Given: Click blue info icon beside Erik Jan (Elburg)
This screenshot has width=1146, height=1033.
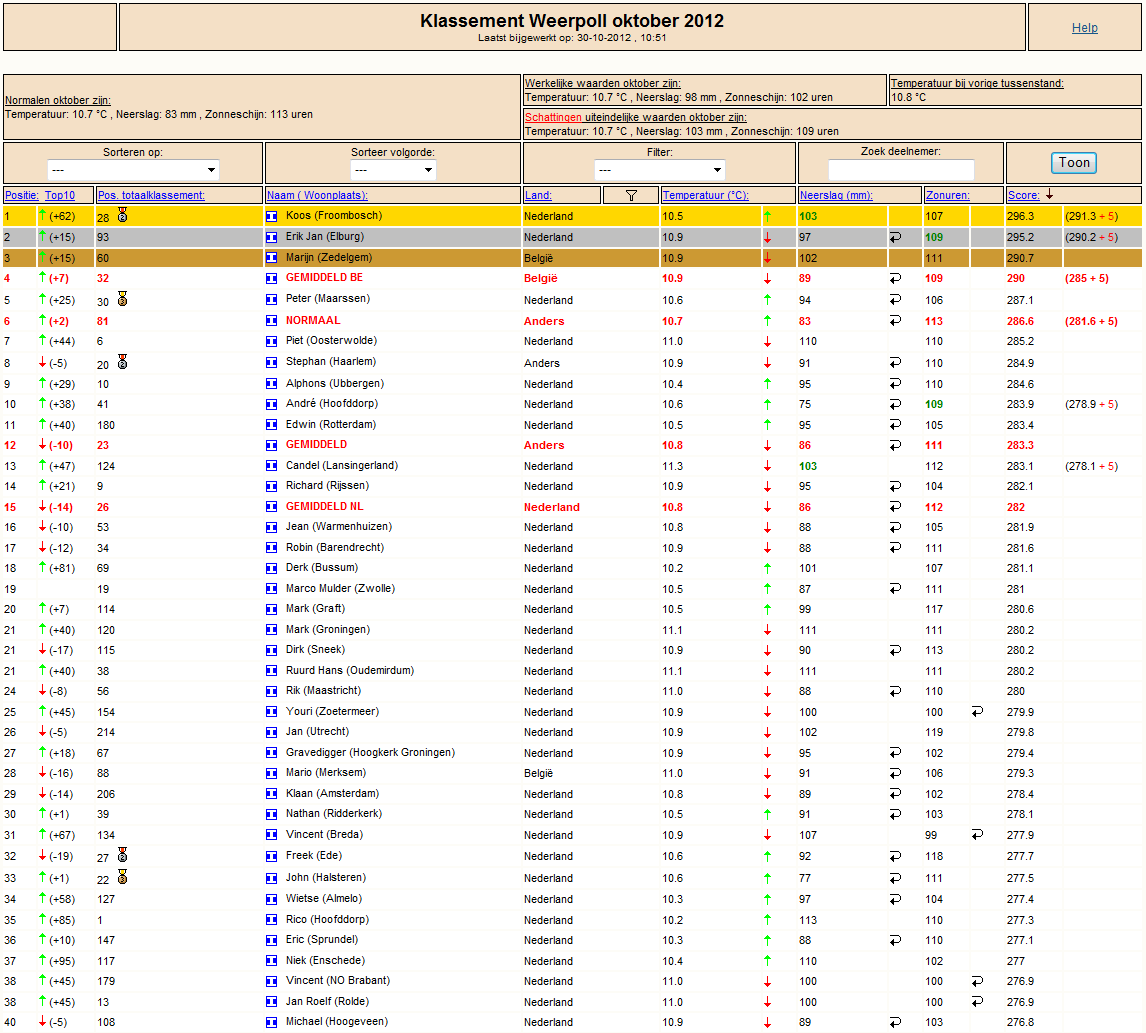Looking at the screenshot, I should click(271, 237).
